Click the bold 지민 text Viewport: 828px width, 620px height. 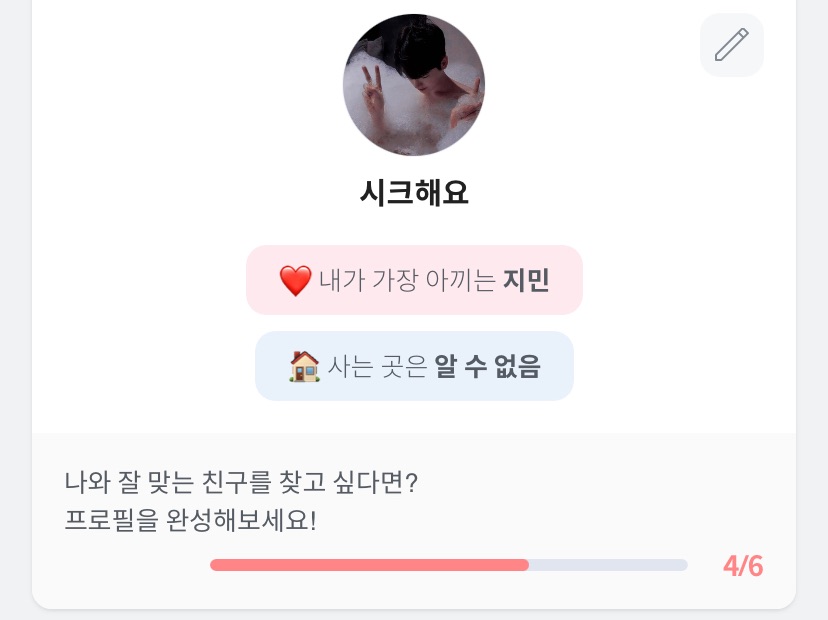[526, 281]
